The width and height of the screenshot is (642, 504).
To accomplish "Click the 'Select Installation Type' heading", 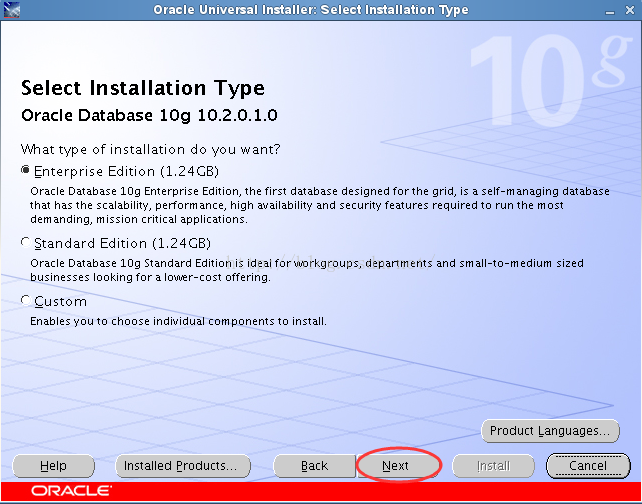I will [x=143, y=88].
